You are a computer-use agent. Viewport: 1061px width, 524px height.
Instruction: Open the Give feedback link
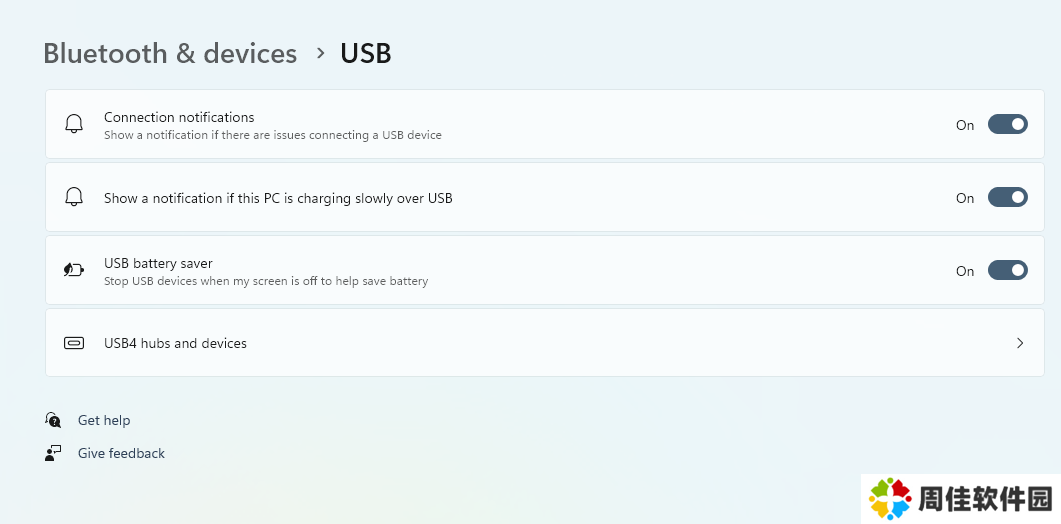tap(121, 454)
